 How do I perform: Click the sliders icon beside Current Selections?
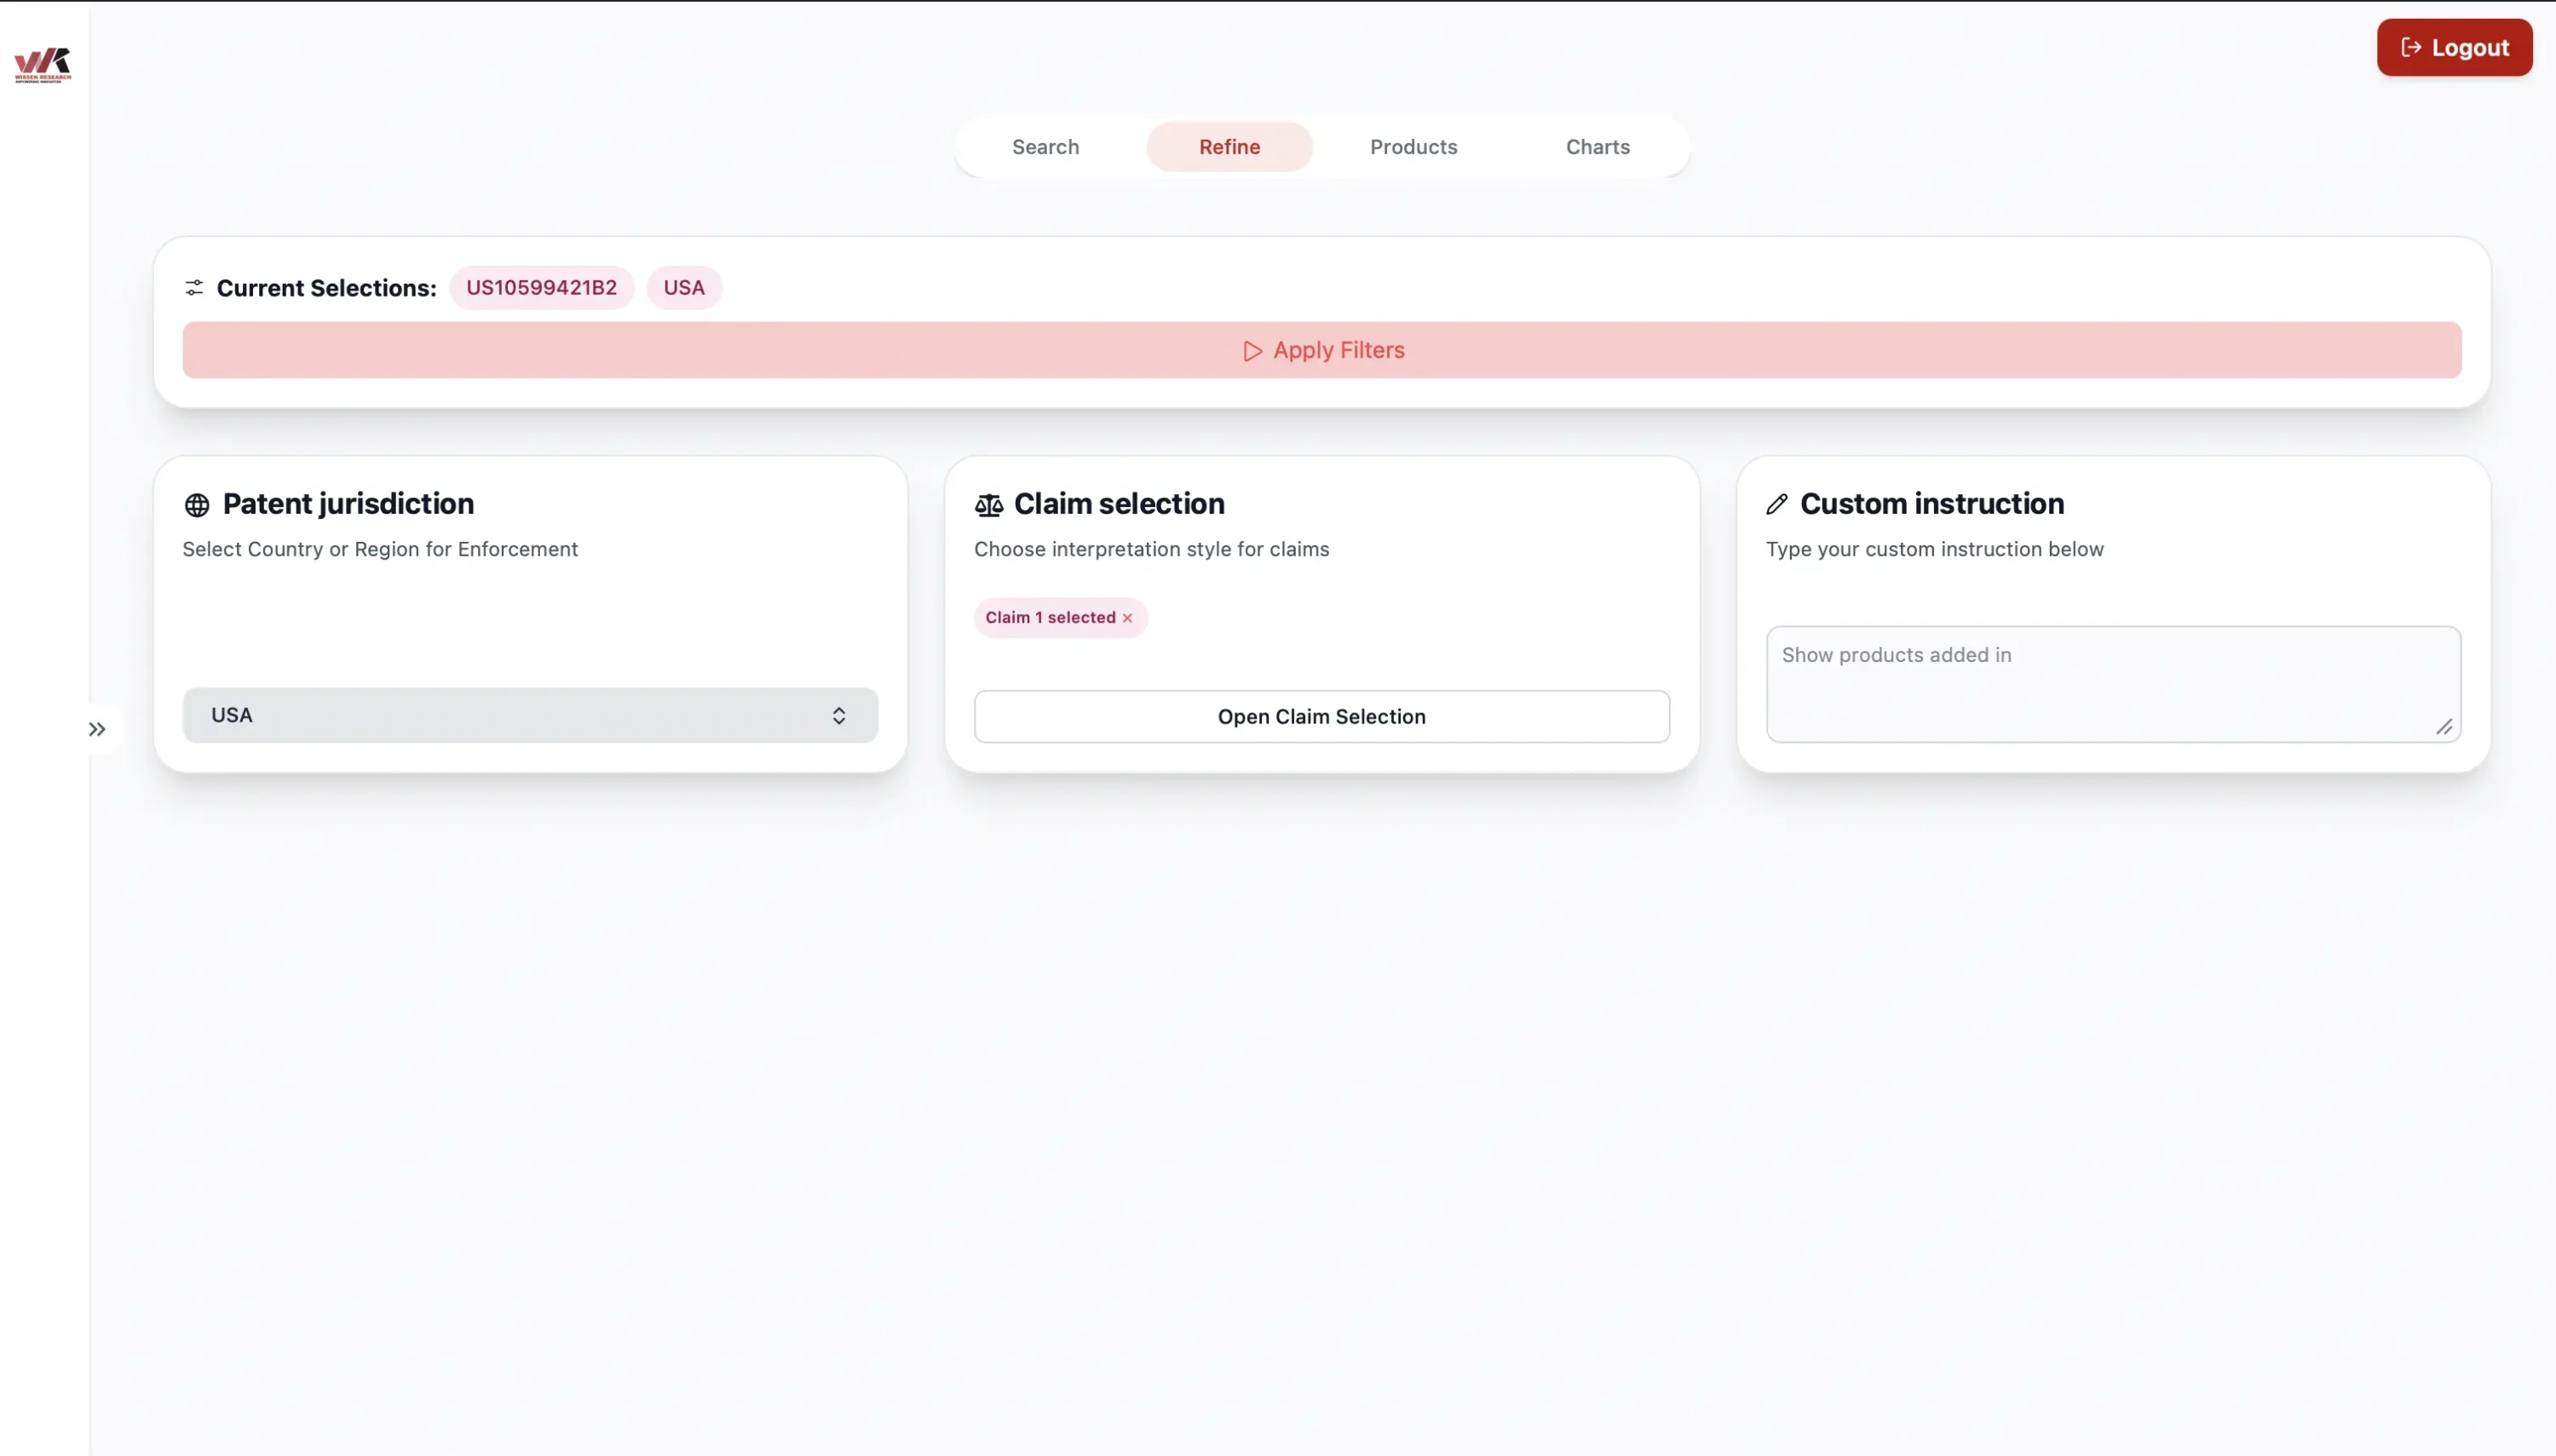tap(194, 288)
